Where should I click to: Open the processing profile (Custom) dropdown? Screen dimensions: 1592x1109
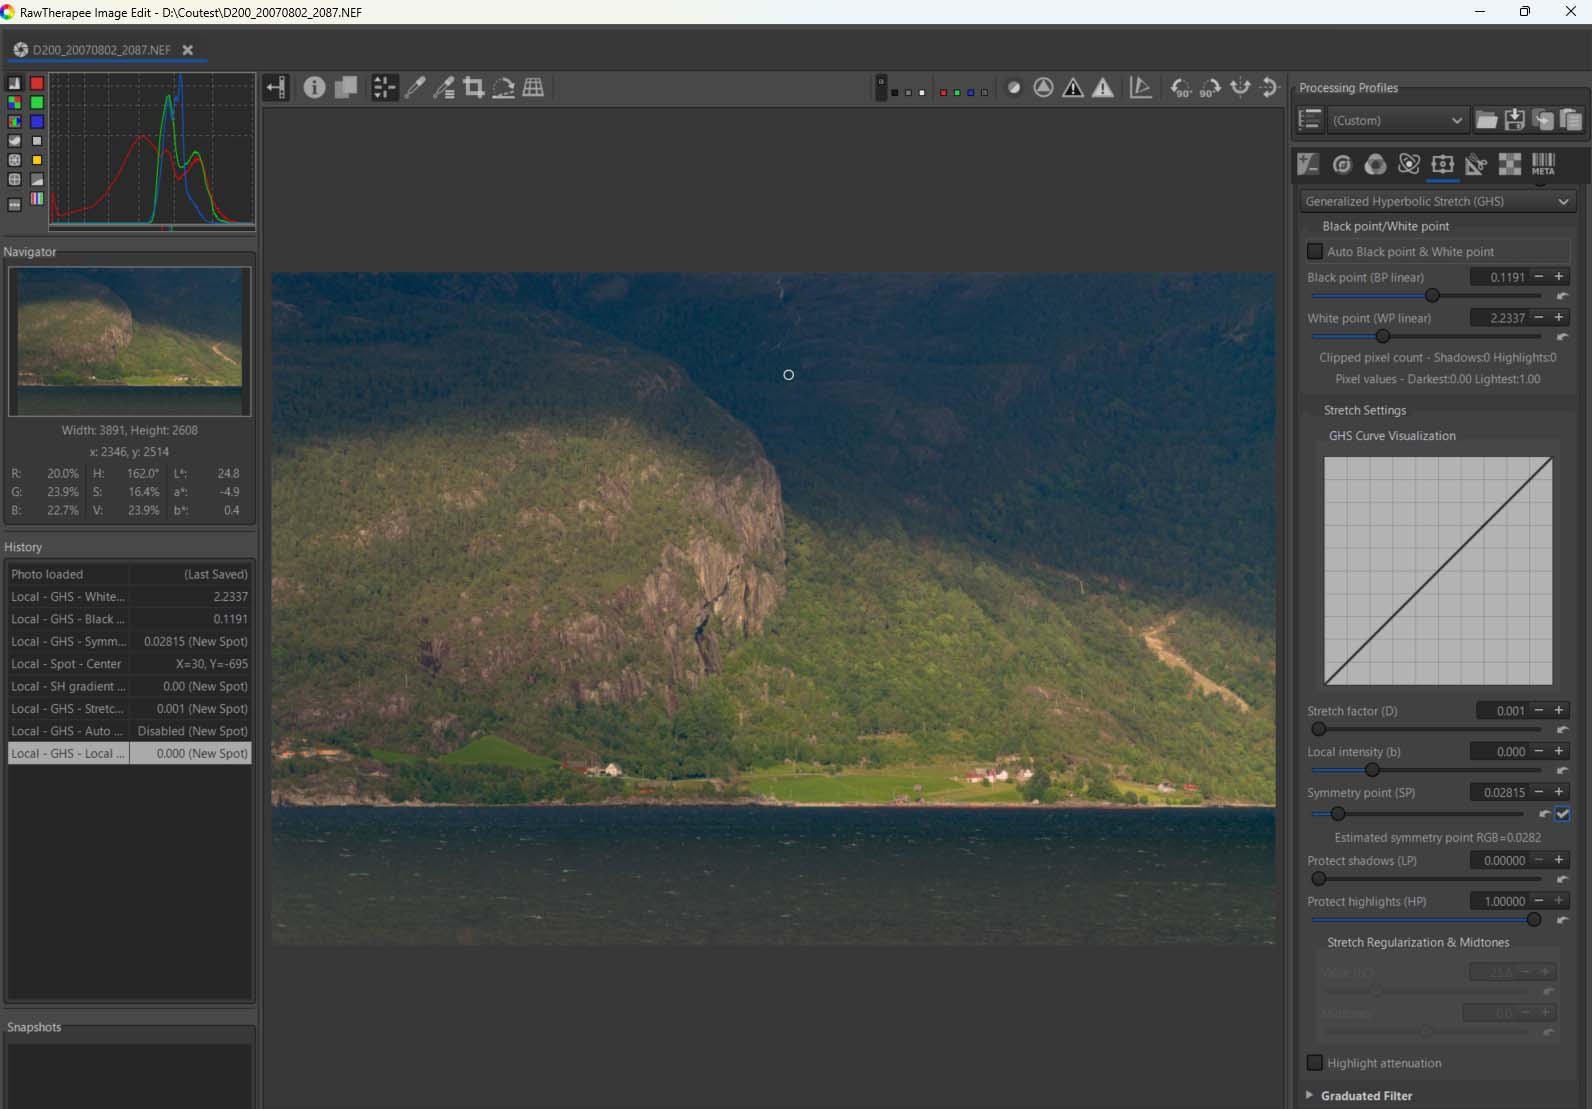[x=1397, y=120]
